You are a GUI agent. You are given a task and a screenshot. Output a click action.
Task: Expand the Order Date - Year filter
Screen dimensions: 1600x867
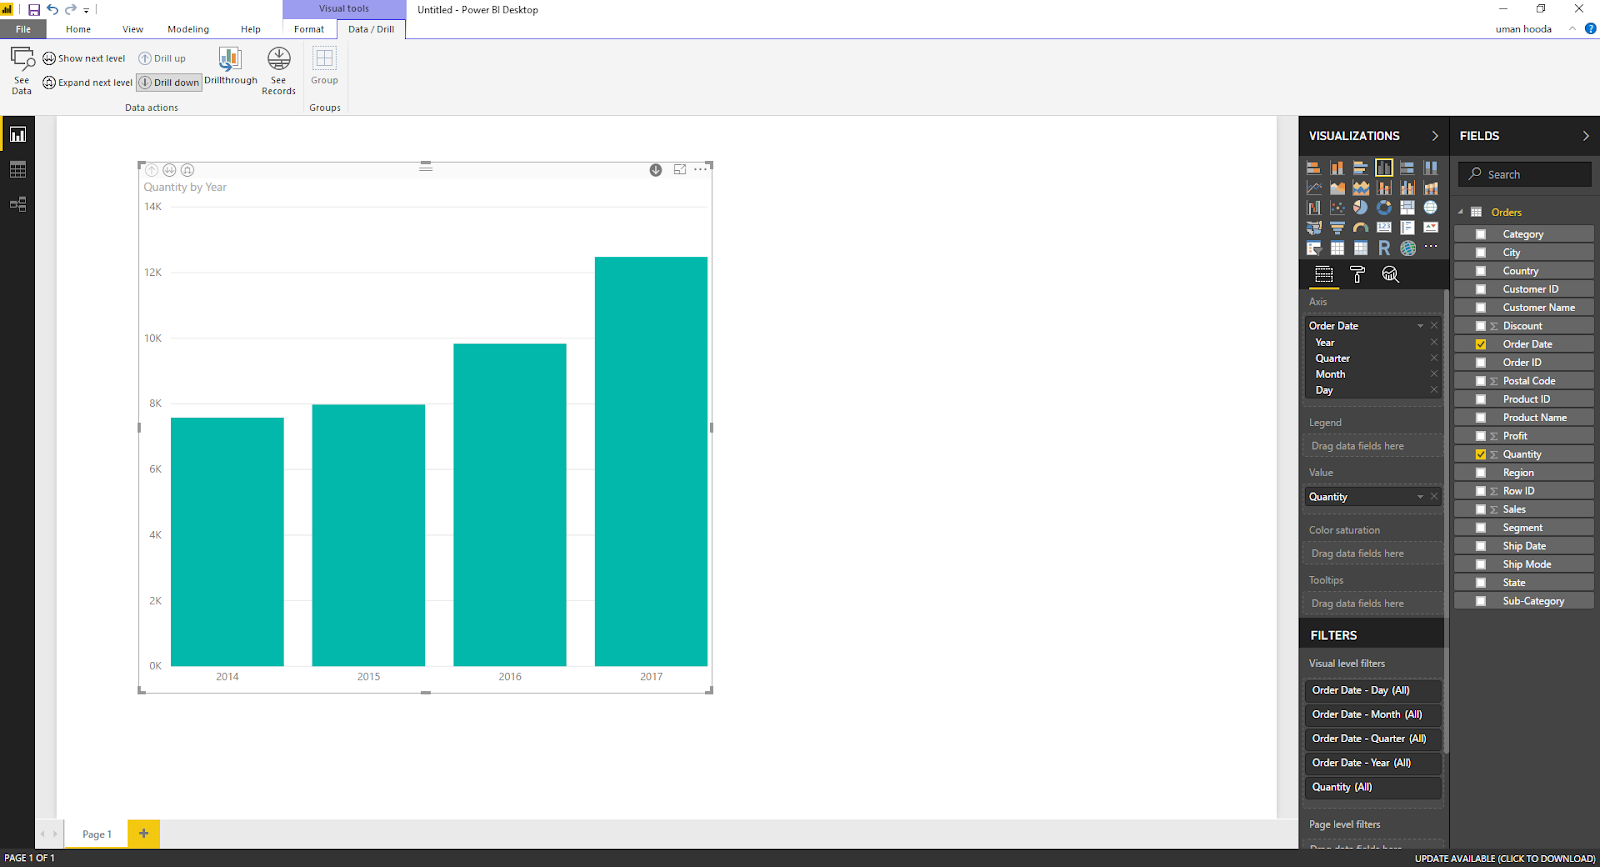point(1373,763)
